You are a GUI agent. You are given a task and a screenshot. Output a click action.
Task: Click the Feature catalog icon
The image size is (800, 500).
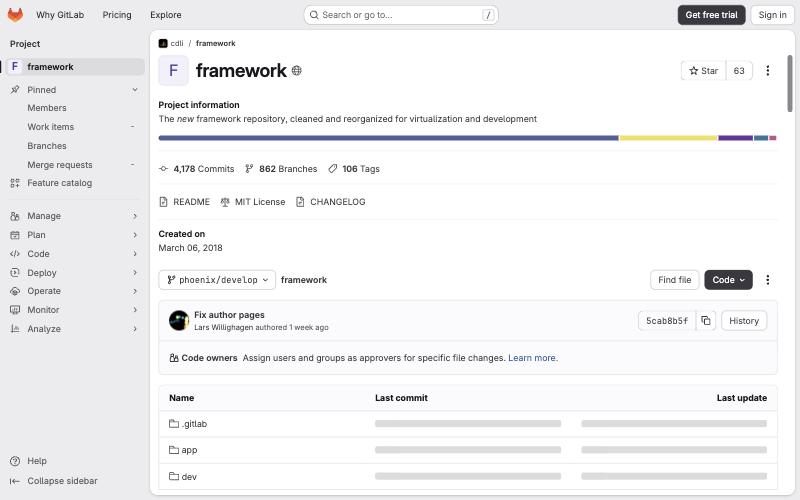click(15, 183)
